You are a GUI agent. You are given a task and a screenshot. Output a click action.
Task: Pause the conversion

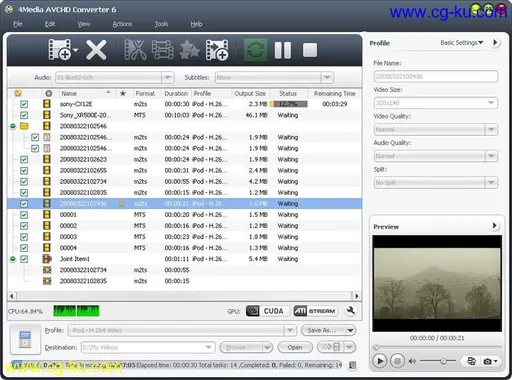pyautogui.click(x=283, y=50)
